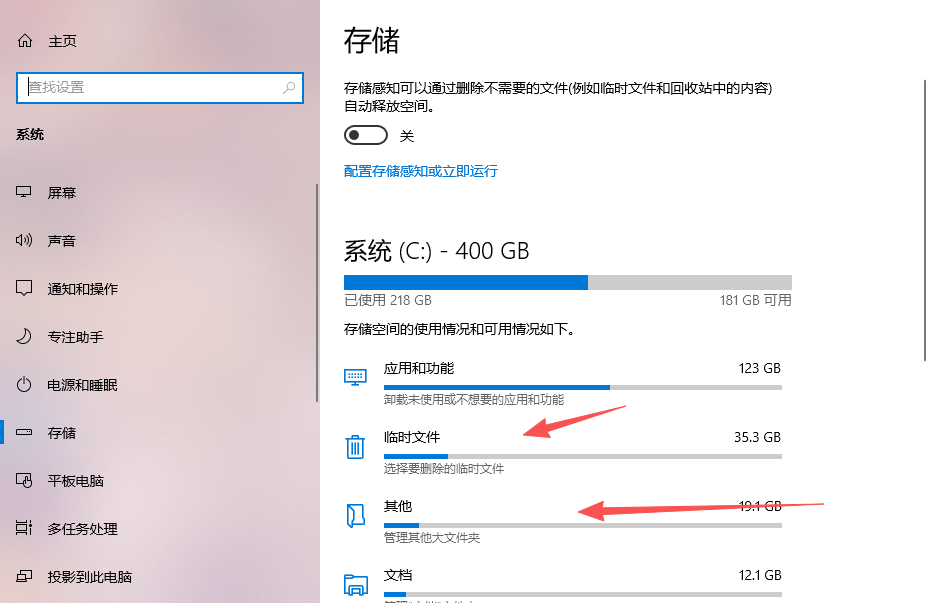
Task: Open the Storage settings page
Action: [62, 433]
